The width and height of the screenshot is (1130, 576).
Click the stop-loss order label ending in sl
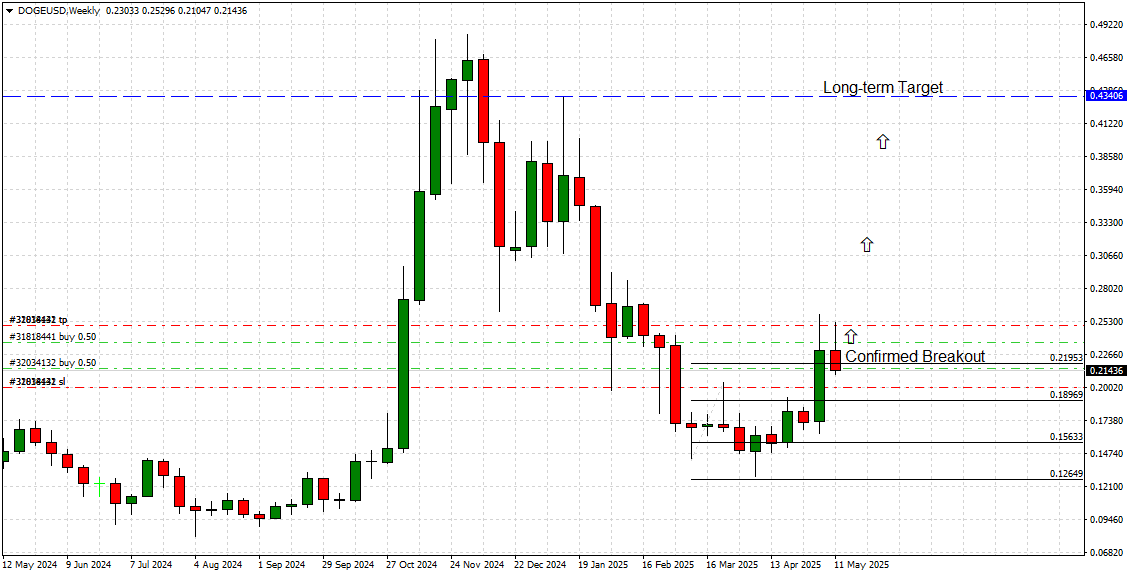37,381
